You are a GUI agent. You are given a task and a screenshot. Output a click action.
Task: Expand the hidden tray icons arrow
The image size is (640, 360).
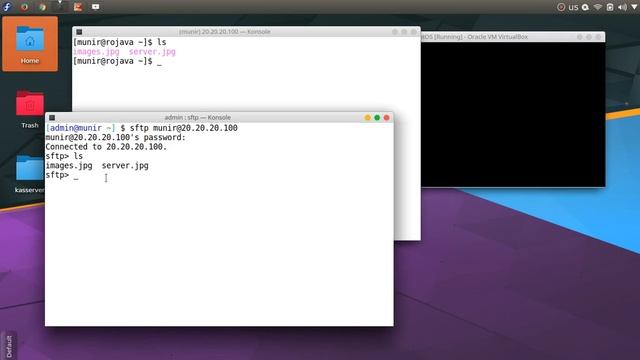pyautogui.click(x=635, y=7)
